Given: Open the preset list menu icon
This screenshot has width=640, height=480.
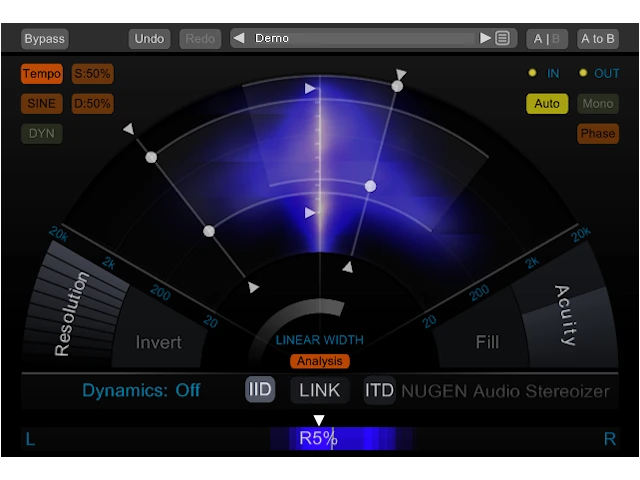Looking at the screenshot, I should point(502,38).
